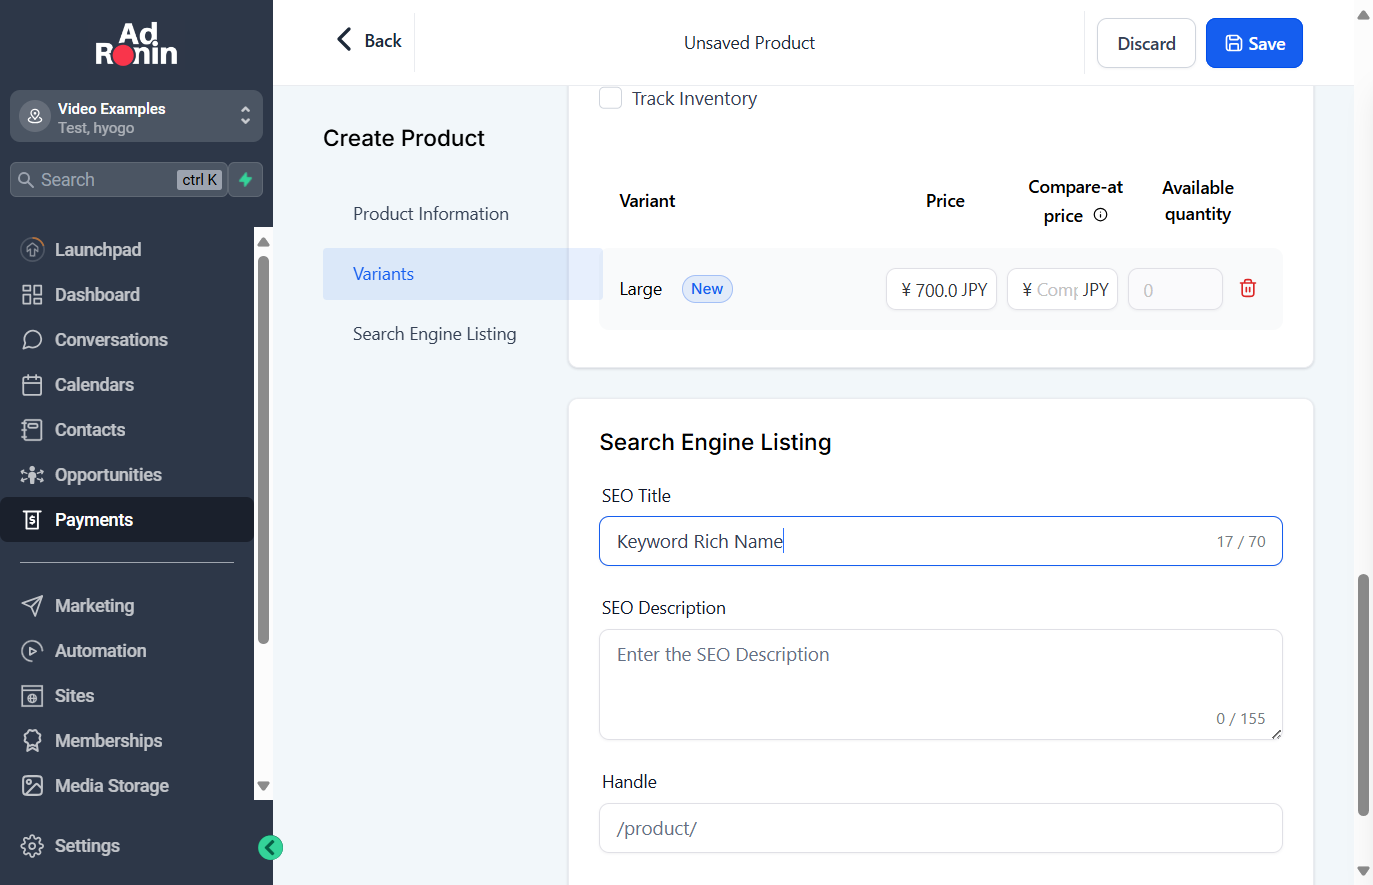Click the green lightning bolt quick-action icon
The width and height of the screenshot is (1373, 885).
[245, 180]
